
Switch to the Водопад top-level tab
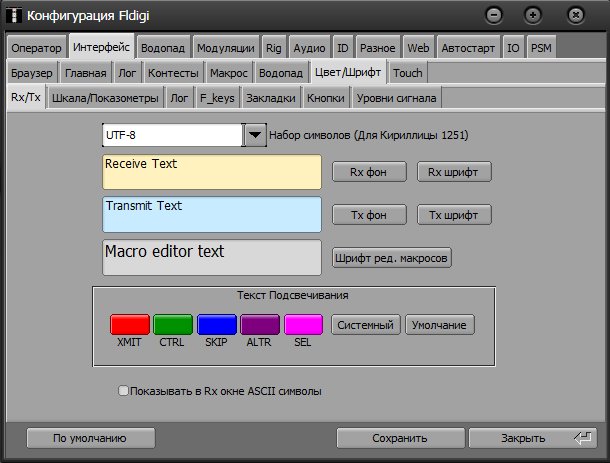pyautogui.click(x=161, y=48)
